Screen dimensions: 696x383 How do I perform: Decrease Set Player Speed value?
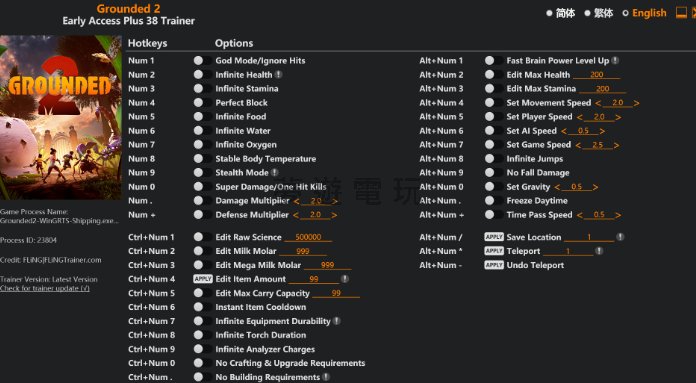[x=580, y=117]
